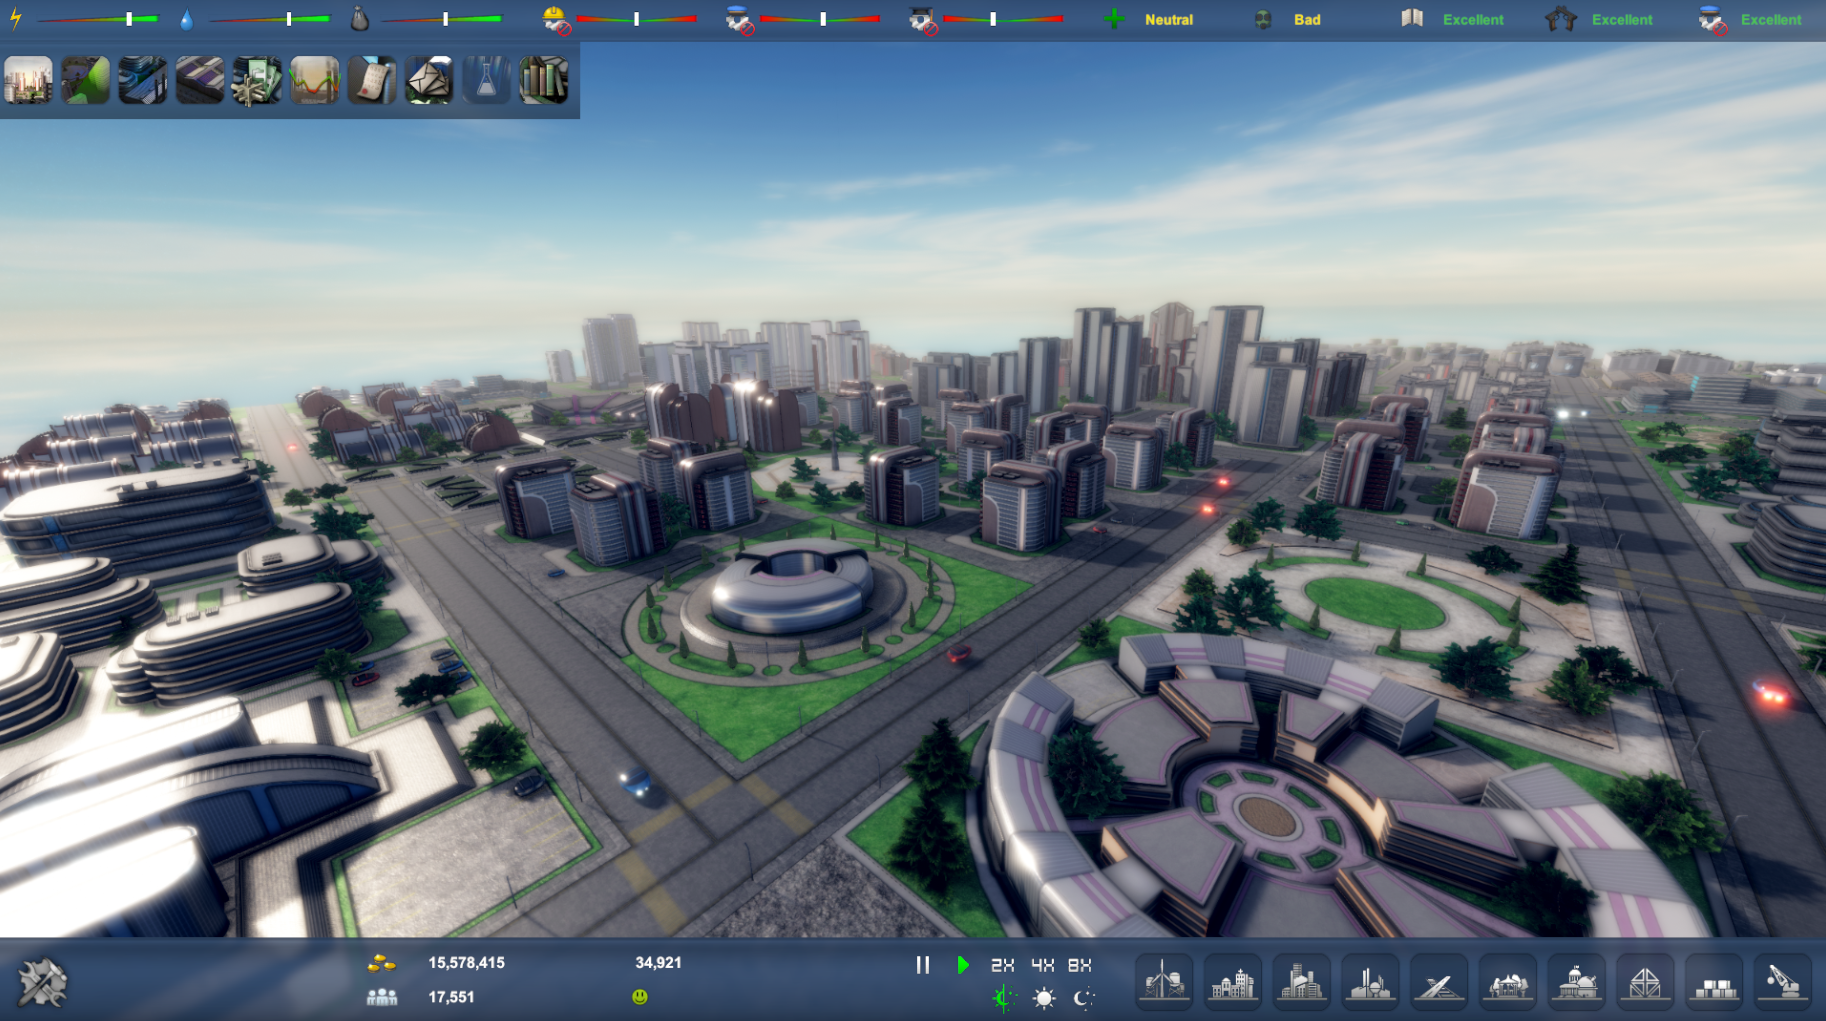Click the green cross health status icon
The height and width of the screenshot is (1021, 1826).
pos(1114,19)
